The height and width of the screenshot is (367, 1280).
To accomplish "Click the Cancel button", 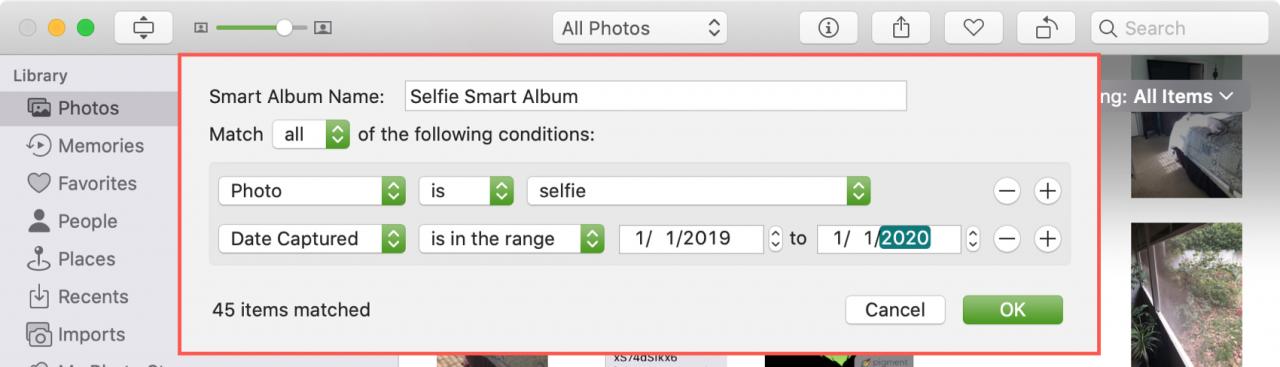I will coord(895,310).
